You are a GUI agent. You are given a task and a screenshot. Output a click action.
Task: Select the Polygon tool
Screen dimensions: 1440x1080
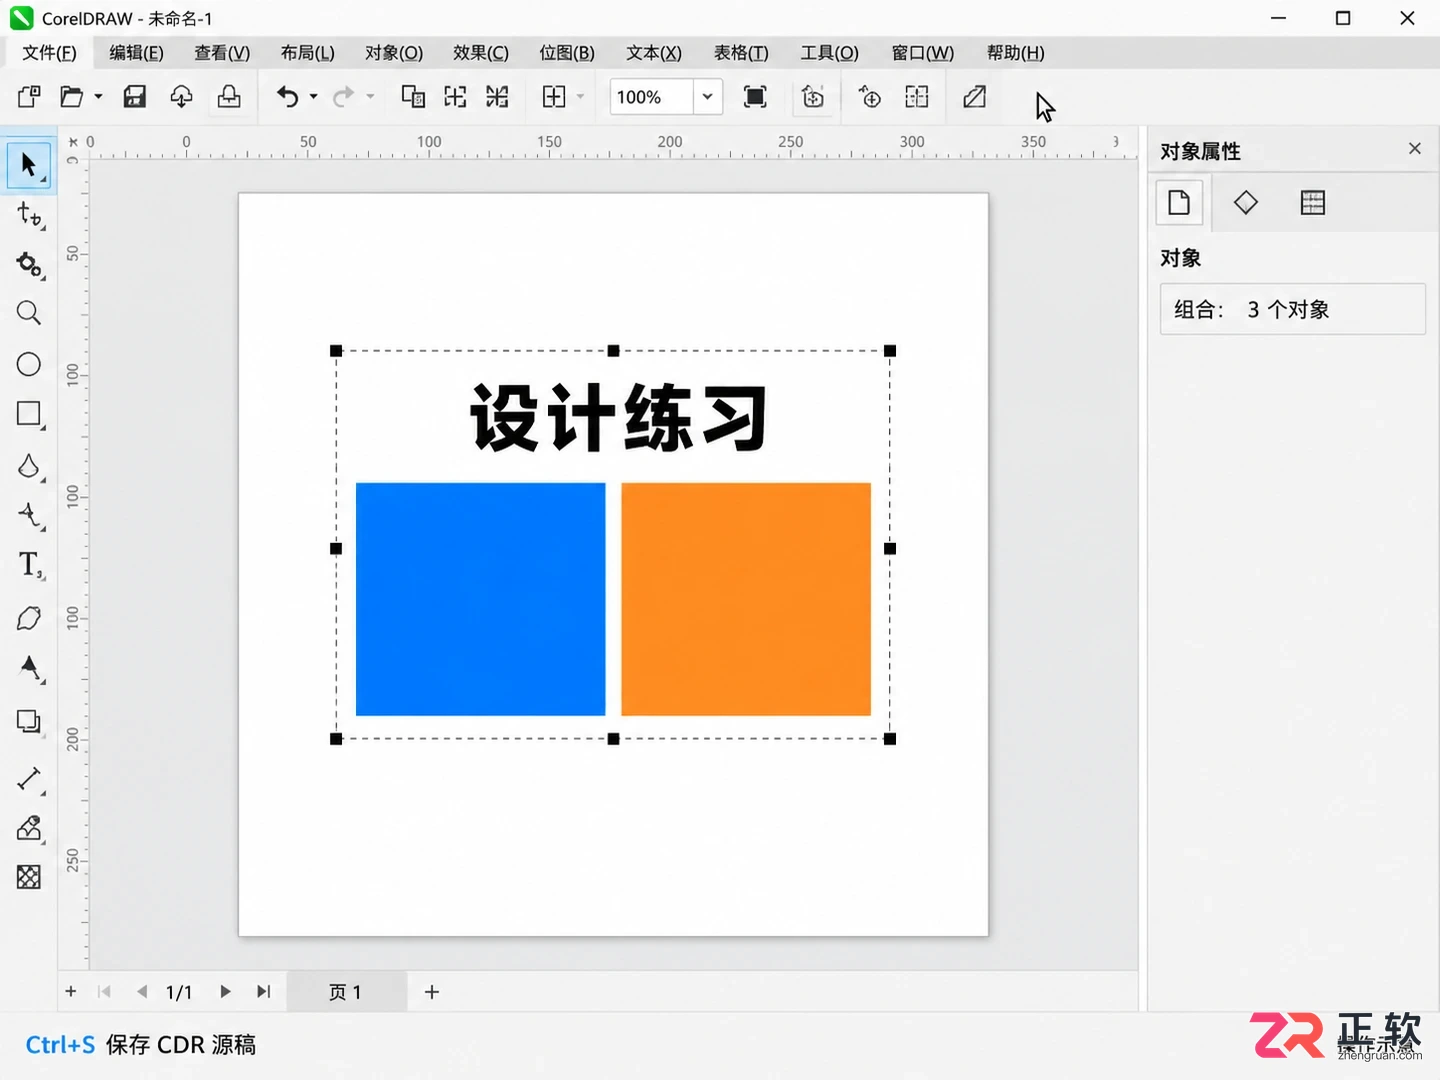point(29,618)
